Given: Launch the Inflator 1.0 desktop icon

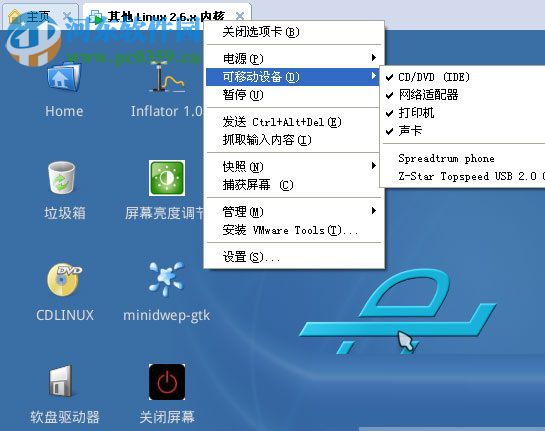Looking at the screenshot, I should click(167, 77).
